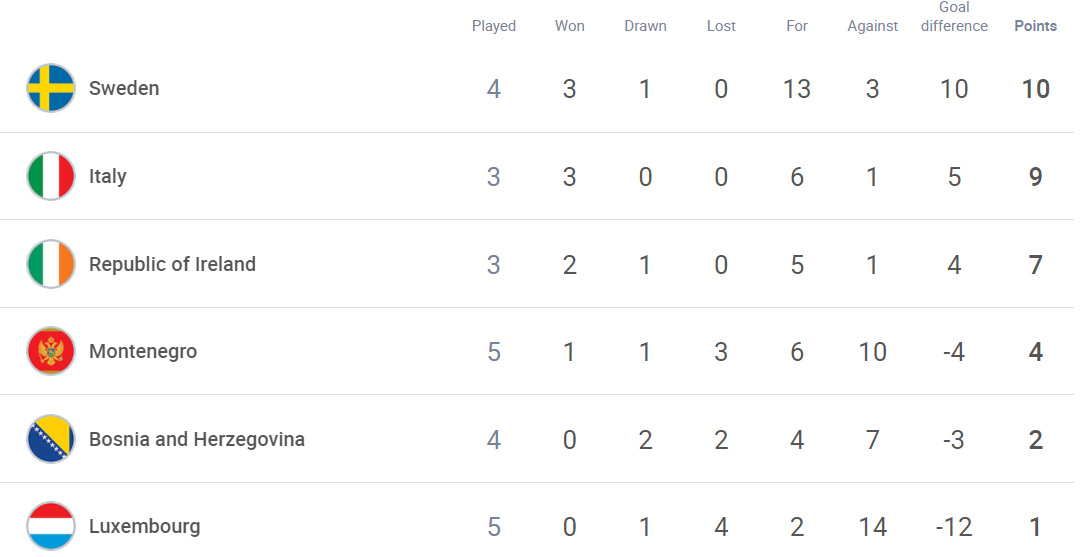Click the Italy flag icon
Image resolution: width=1086 pixels, height=557 pixels.
coord(51,176)
